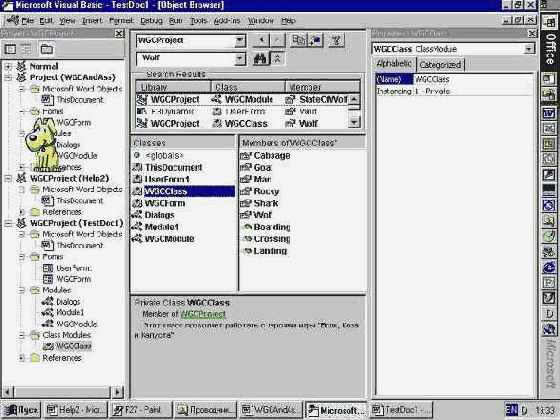Click the binoculars Search icon

point(261,59)
